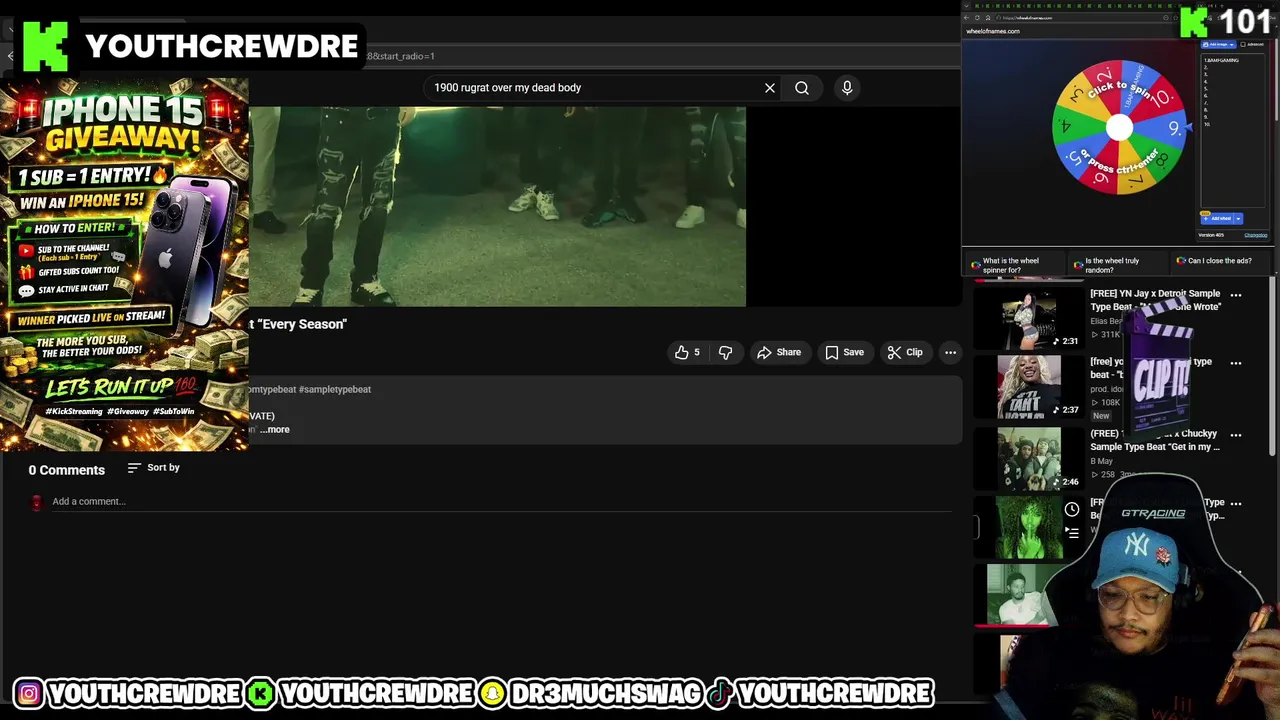The width and height of the screenshot is (1280, 720).
Task: Click the red '10.' wheel segment
Action: [1158, 98]
